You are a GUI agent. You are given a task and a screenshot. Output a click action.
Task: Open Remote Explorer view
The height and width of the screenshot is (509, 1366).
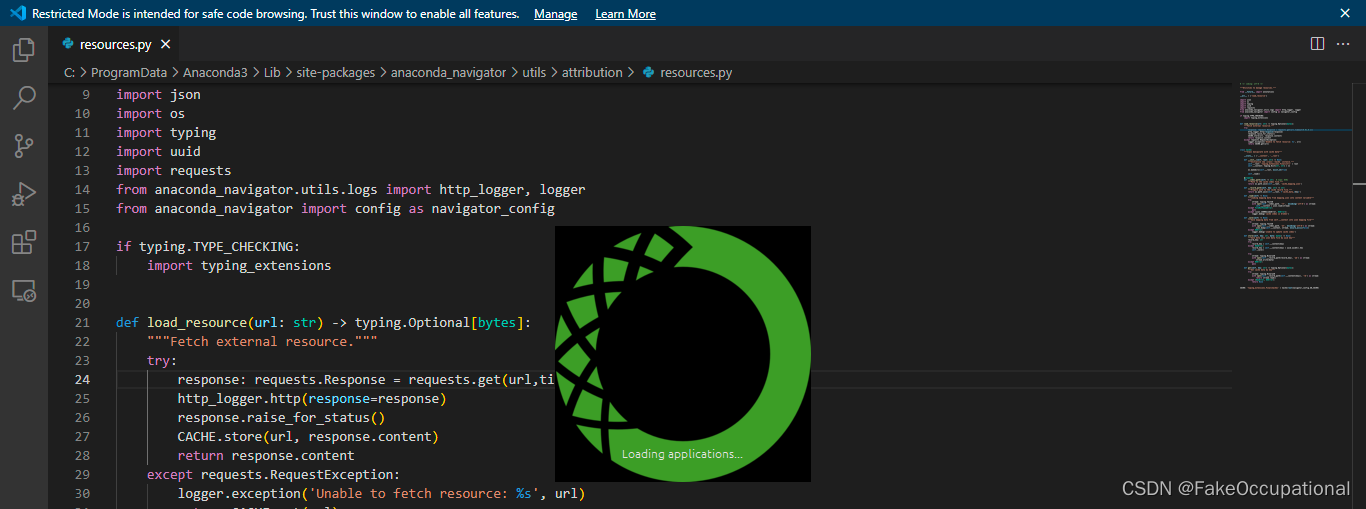tap(24, 290)
